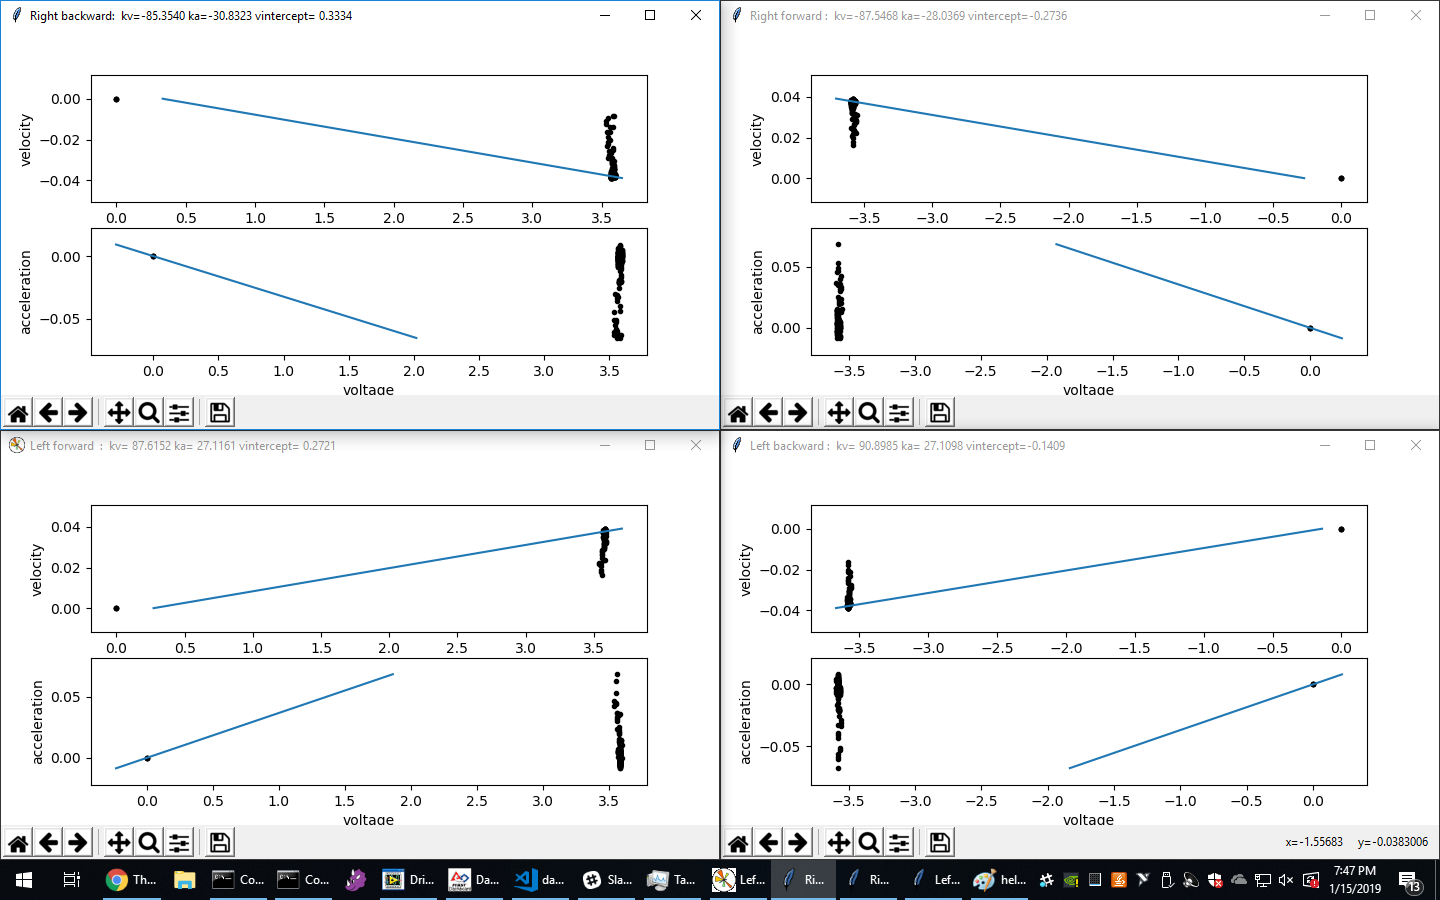Image resolution: width=1440 pixels, height=900 pixels.
Task: Switch to Driver Station 'Dri...' taskbar item
Action: point(407,880)
